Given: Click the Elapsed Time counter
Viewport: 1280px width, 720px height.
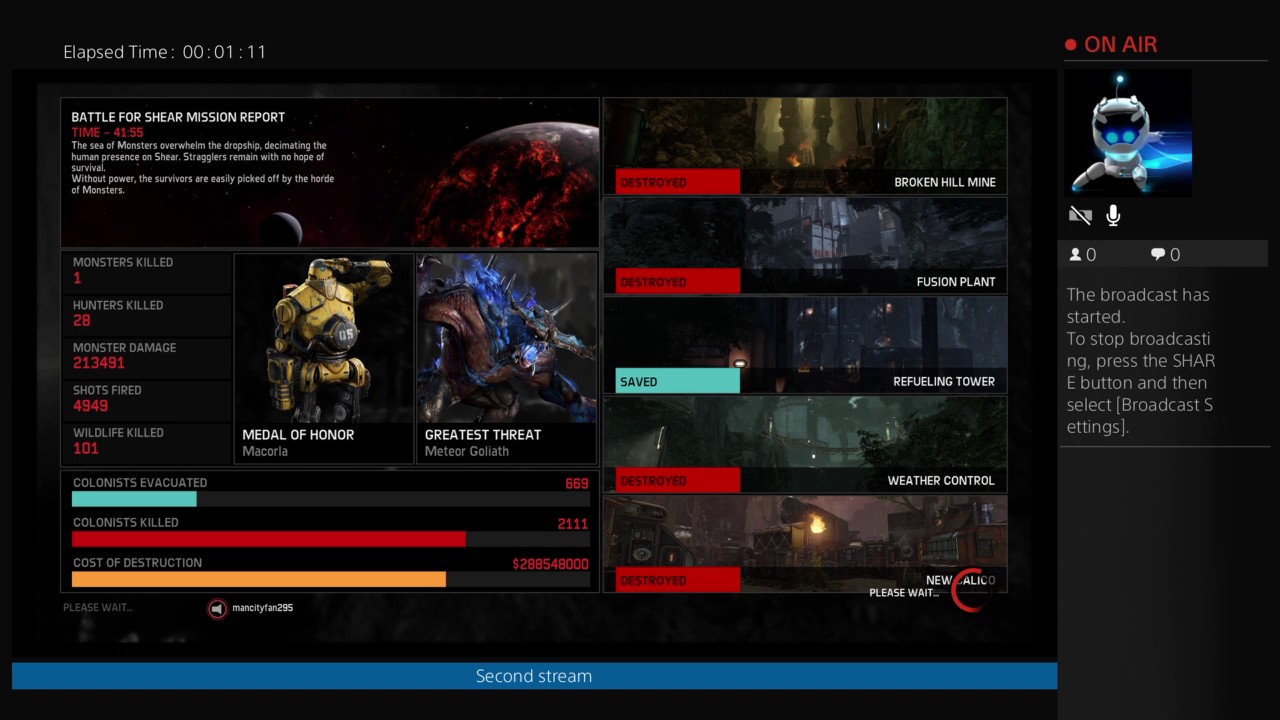Looking at the screenshot, I should point(165,52).
